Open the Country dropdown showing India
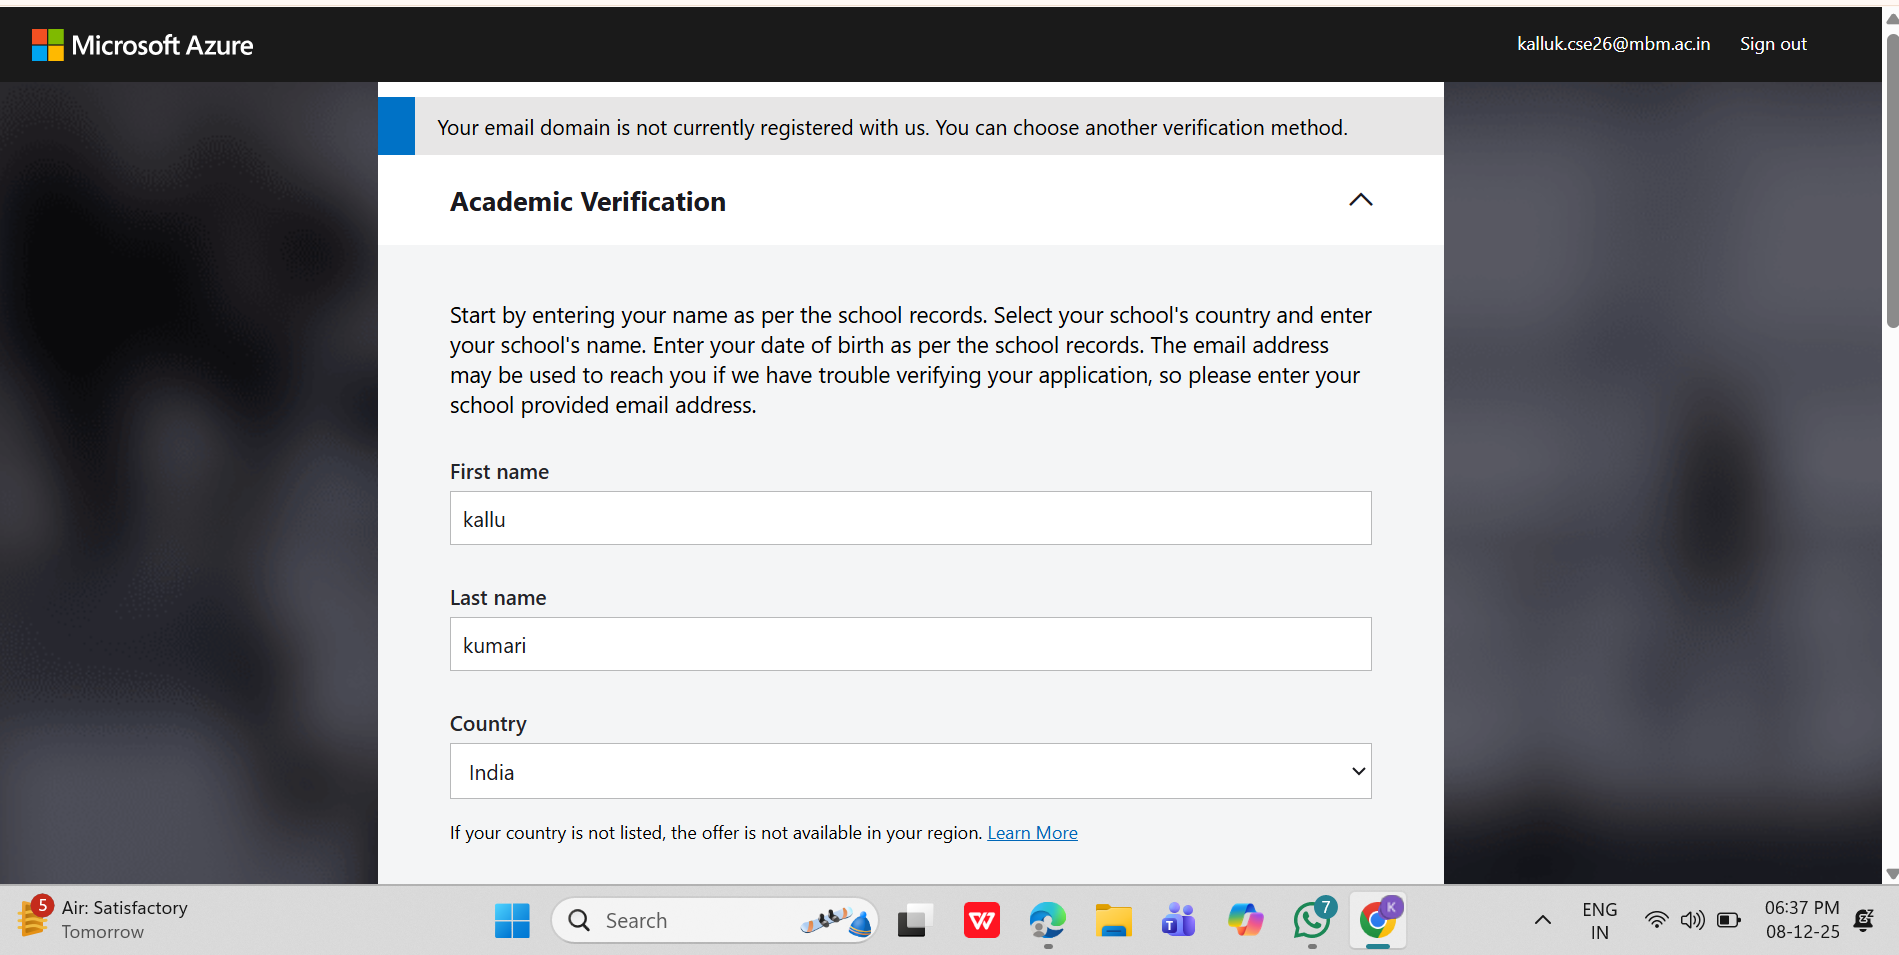This screenshot has height=955, width=1899. pos(910,772)
